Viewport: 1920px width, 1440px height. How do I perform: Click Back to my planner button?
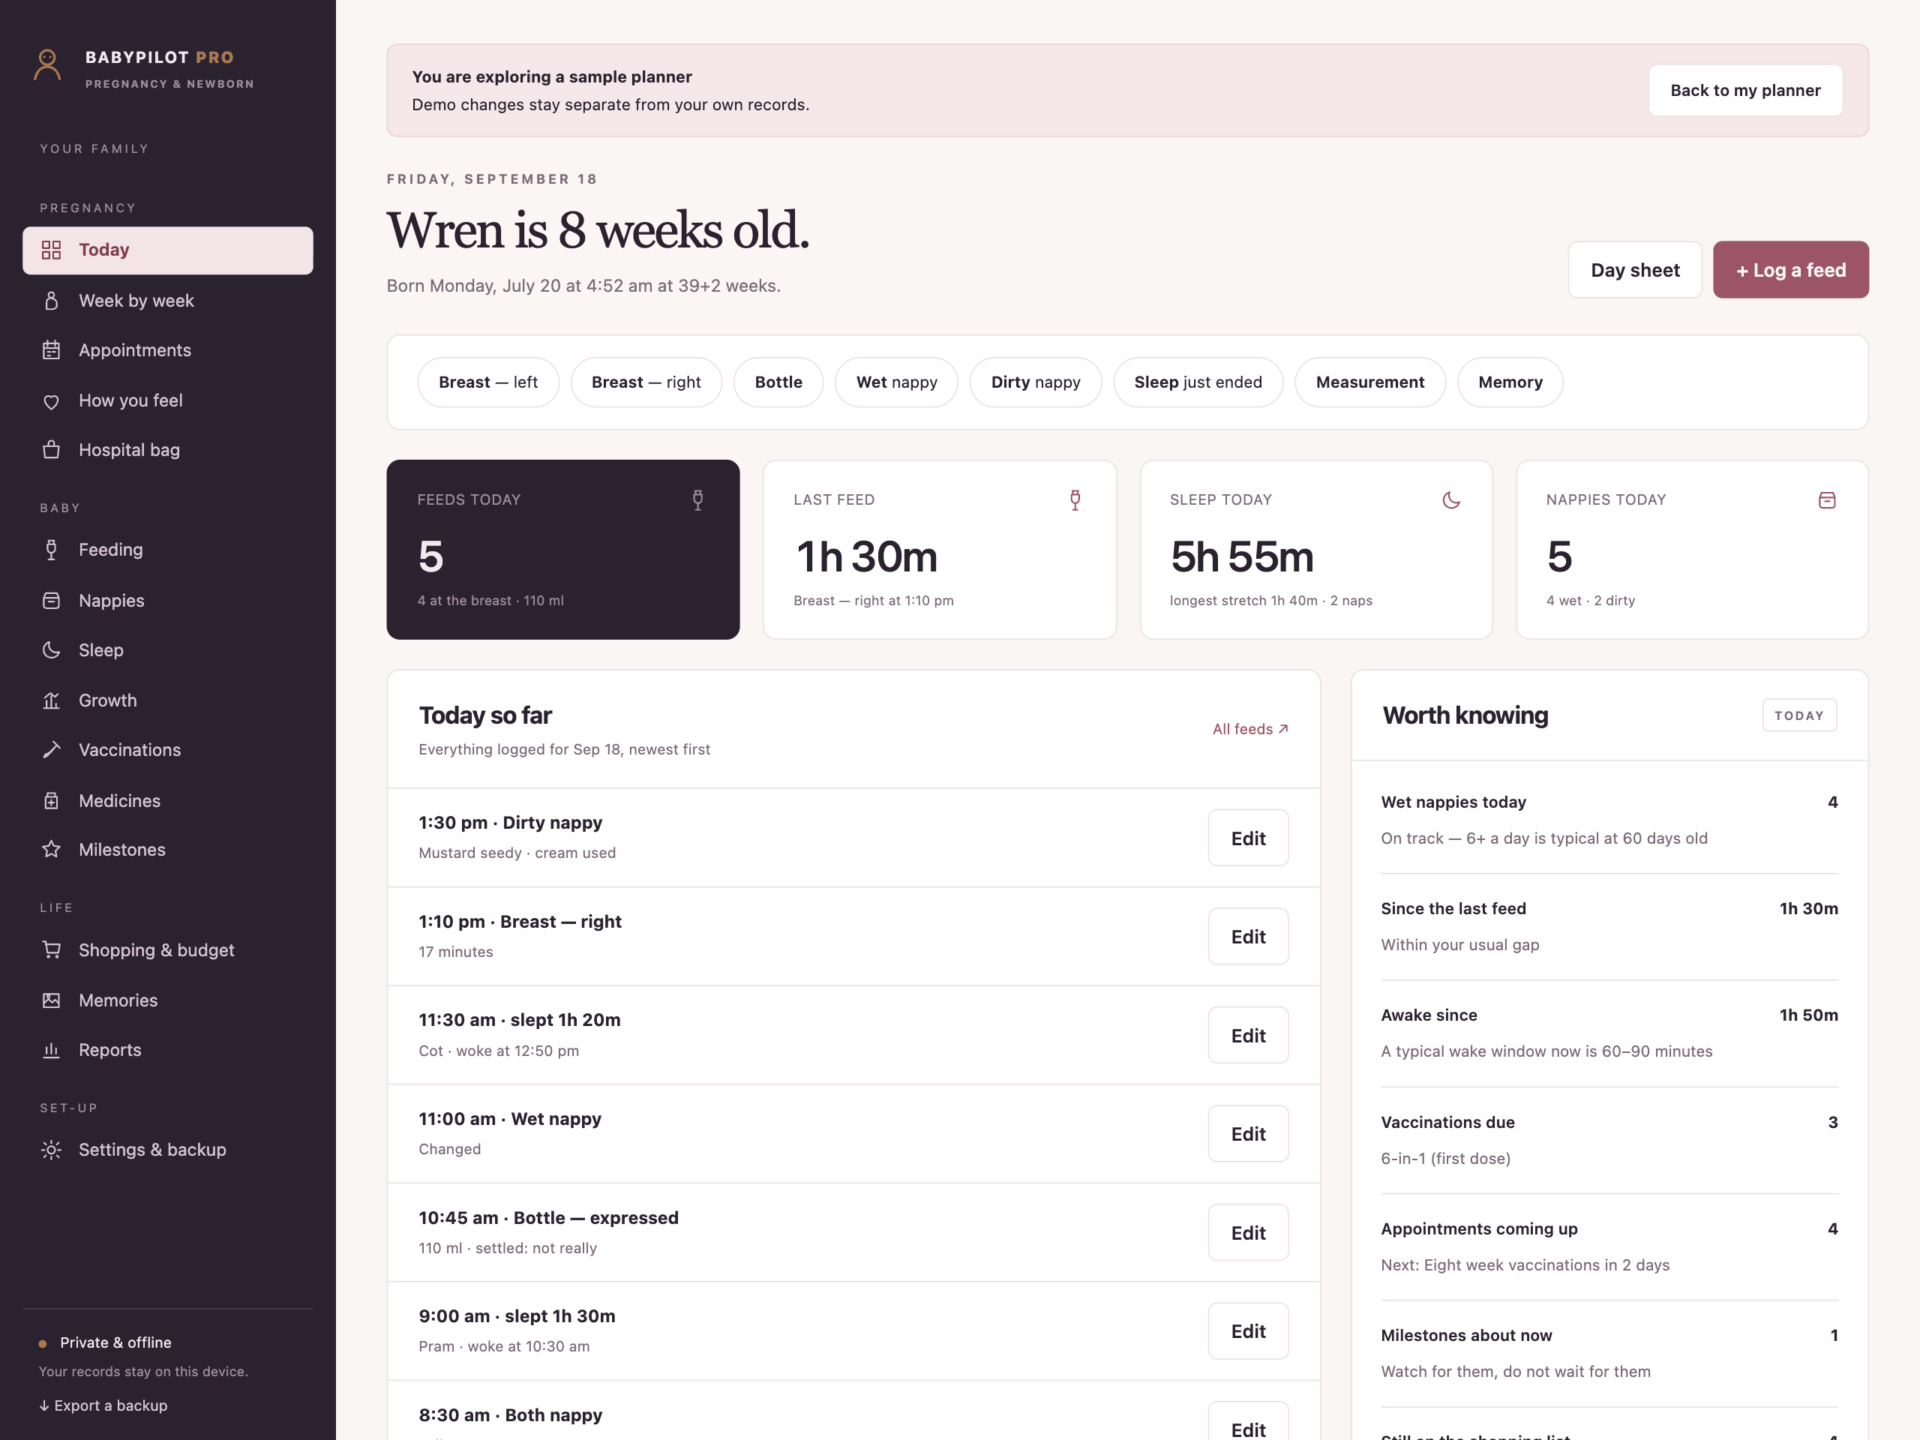pos(1745,90)
